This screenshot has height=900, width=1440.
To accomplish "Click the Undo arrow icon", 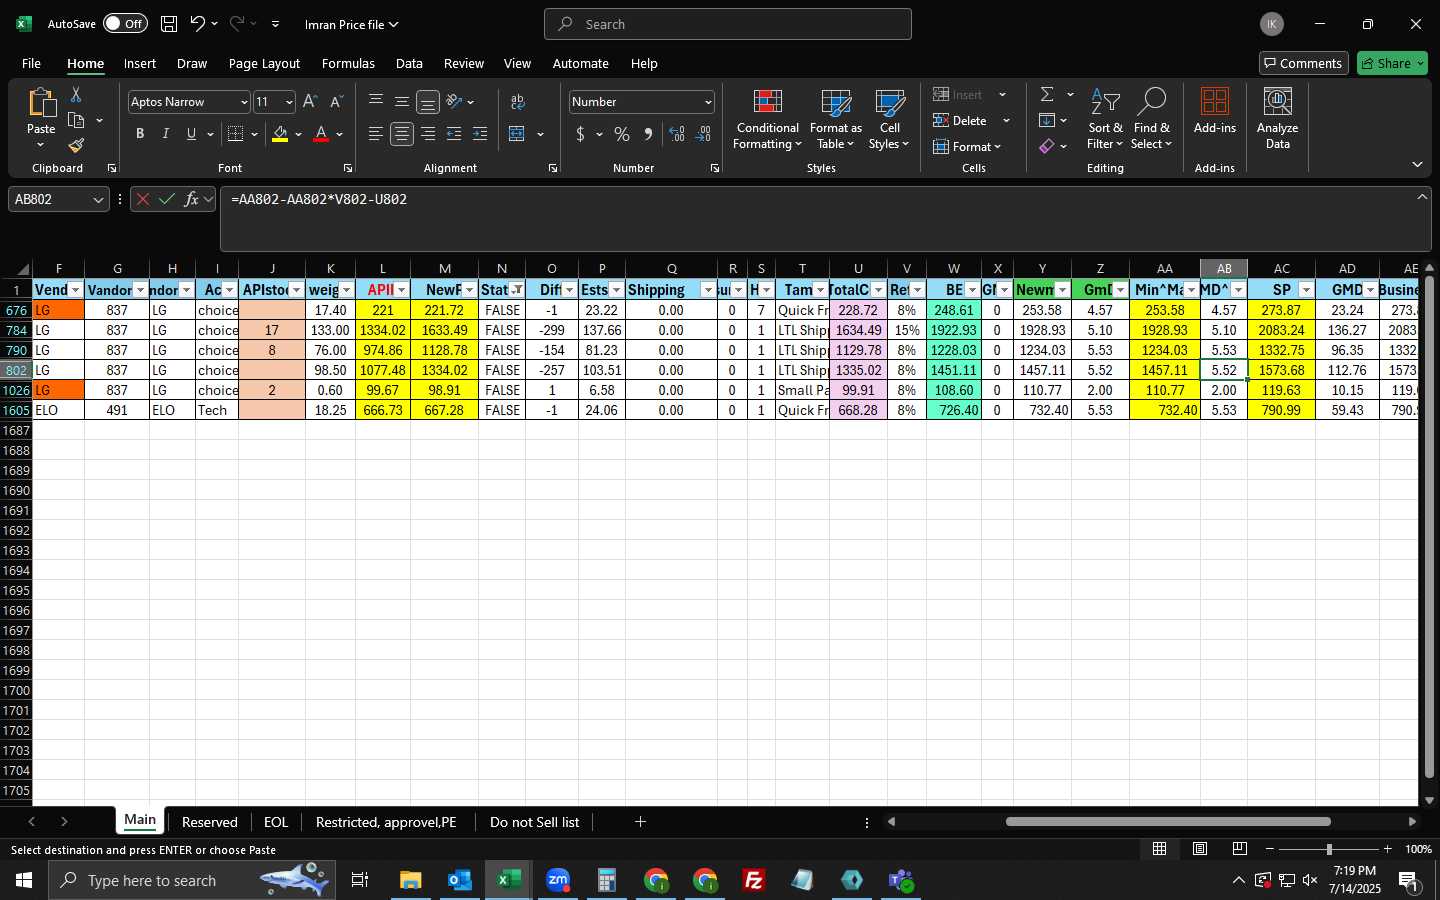I will click(x=198, y=24).
